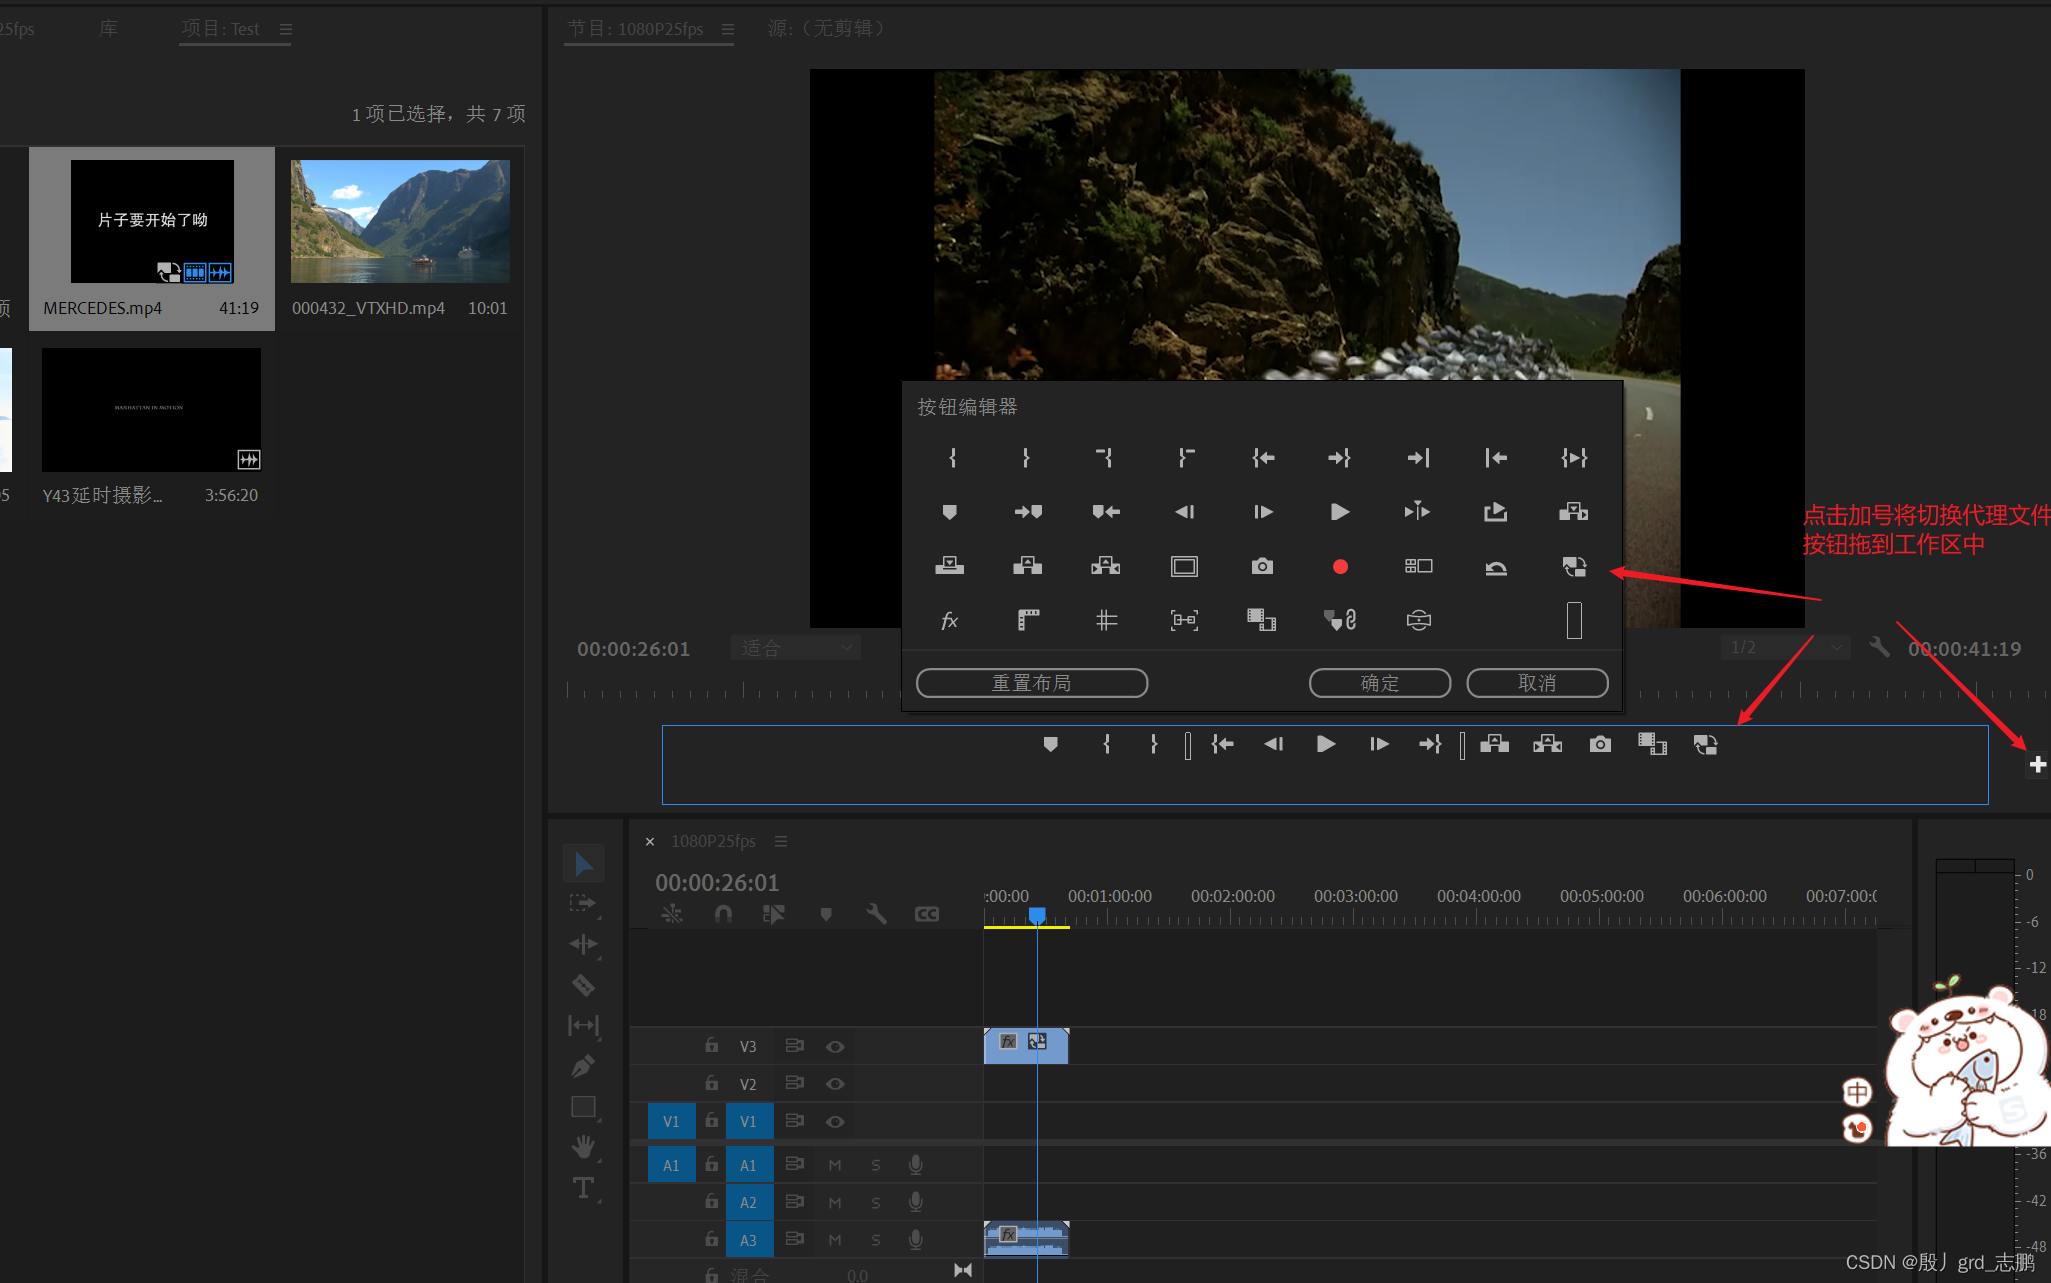Click the fx icon in the button editor
2051x1283 pixels.
tap(949, 621)
